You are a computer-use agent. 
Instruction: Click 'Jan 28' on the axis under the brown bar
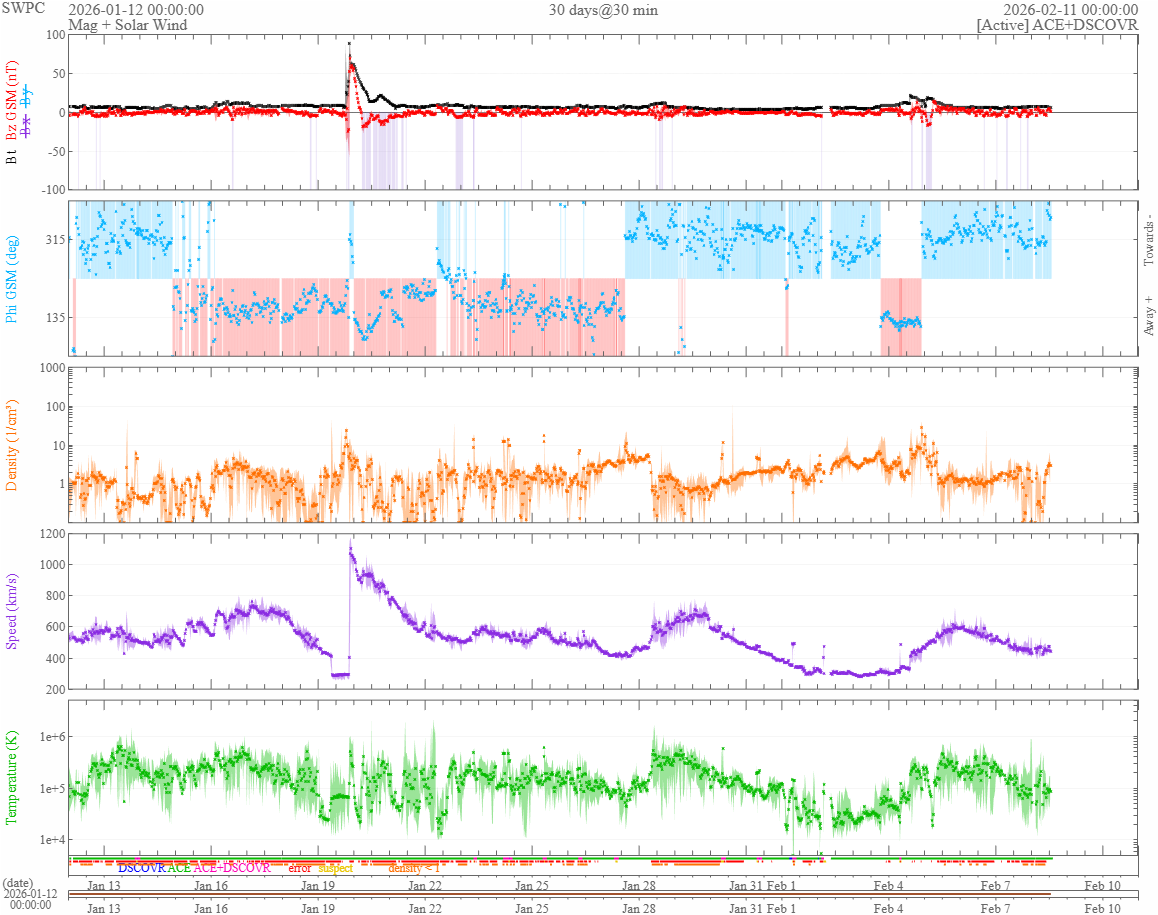(639, 908)
